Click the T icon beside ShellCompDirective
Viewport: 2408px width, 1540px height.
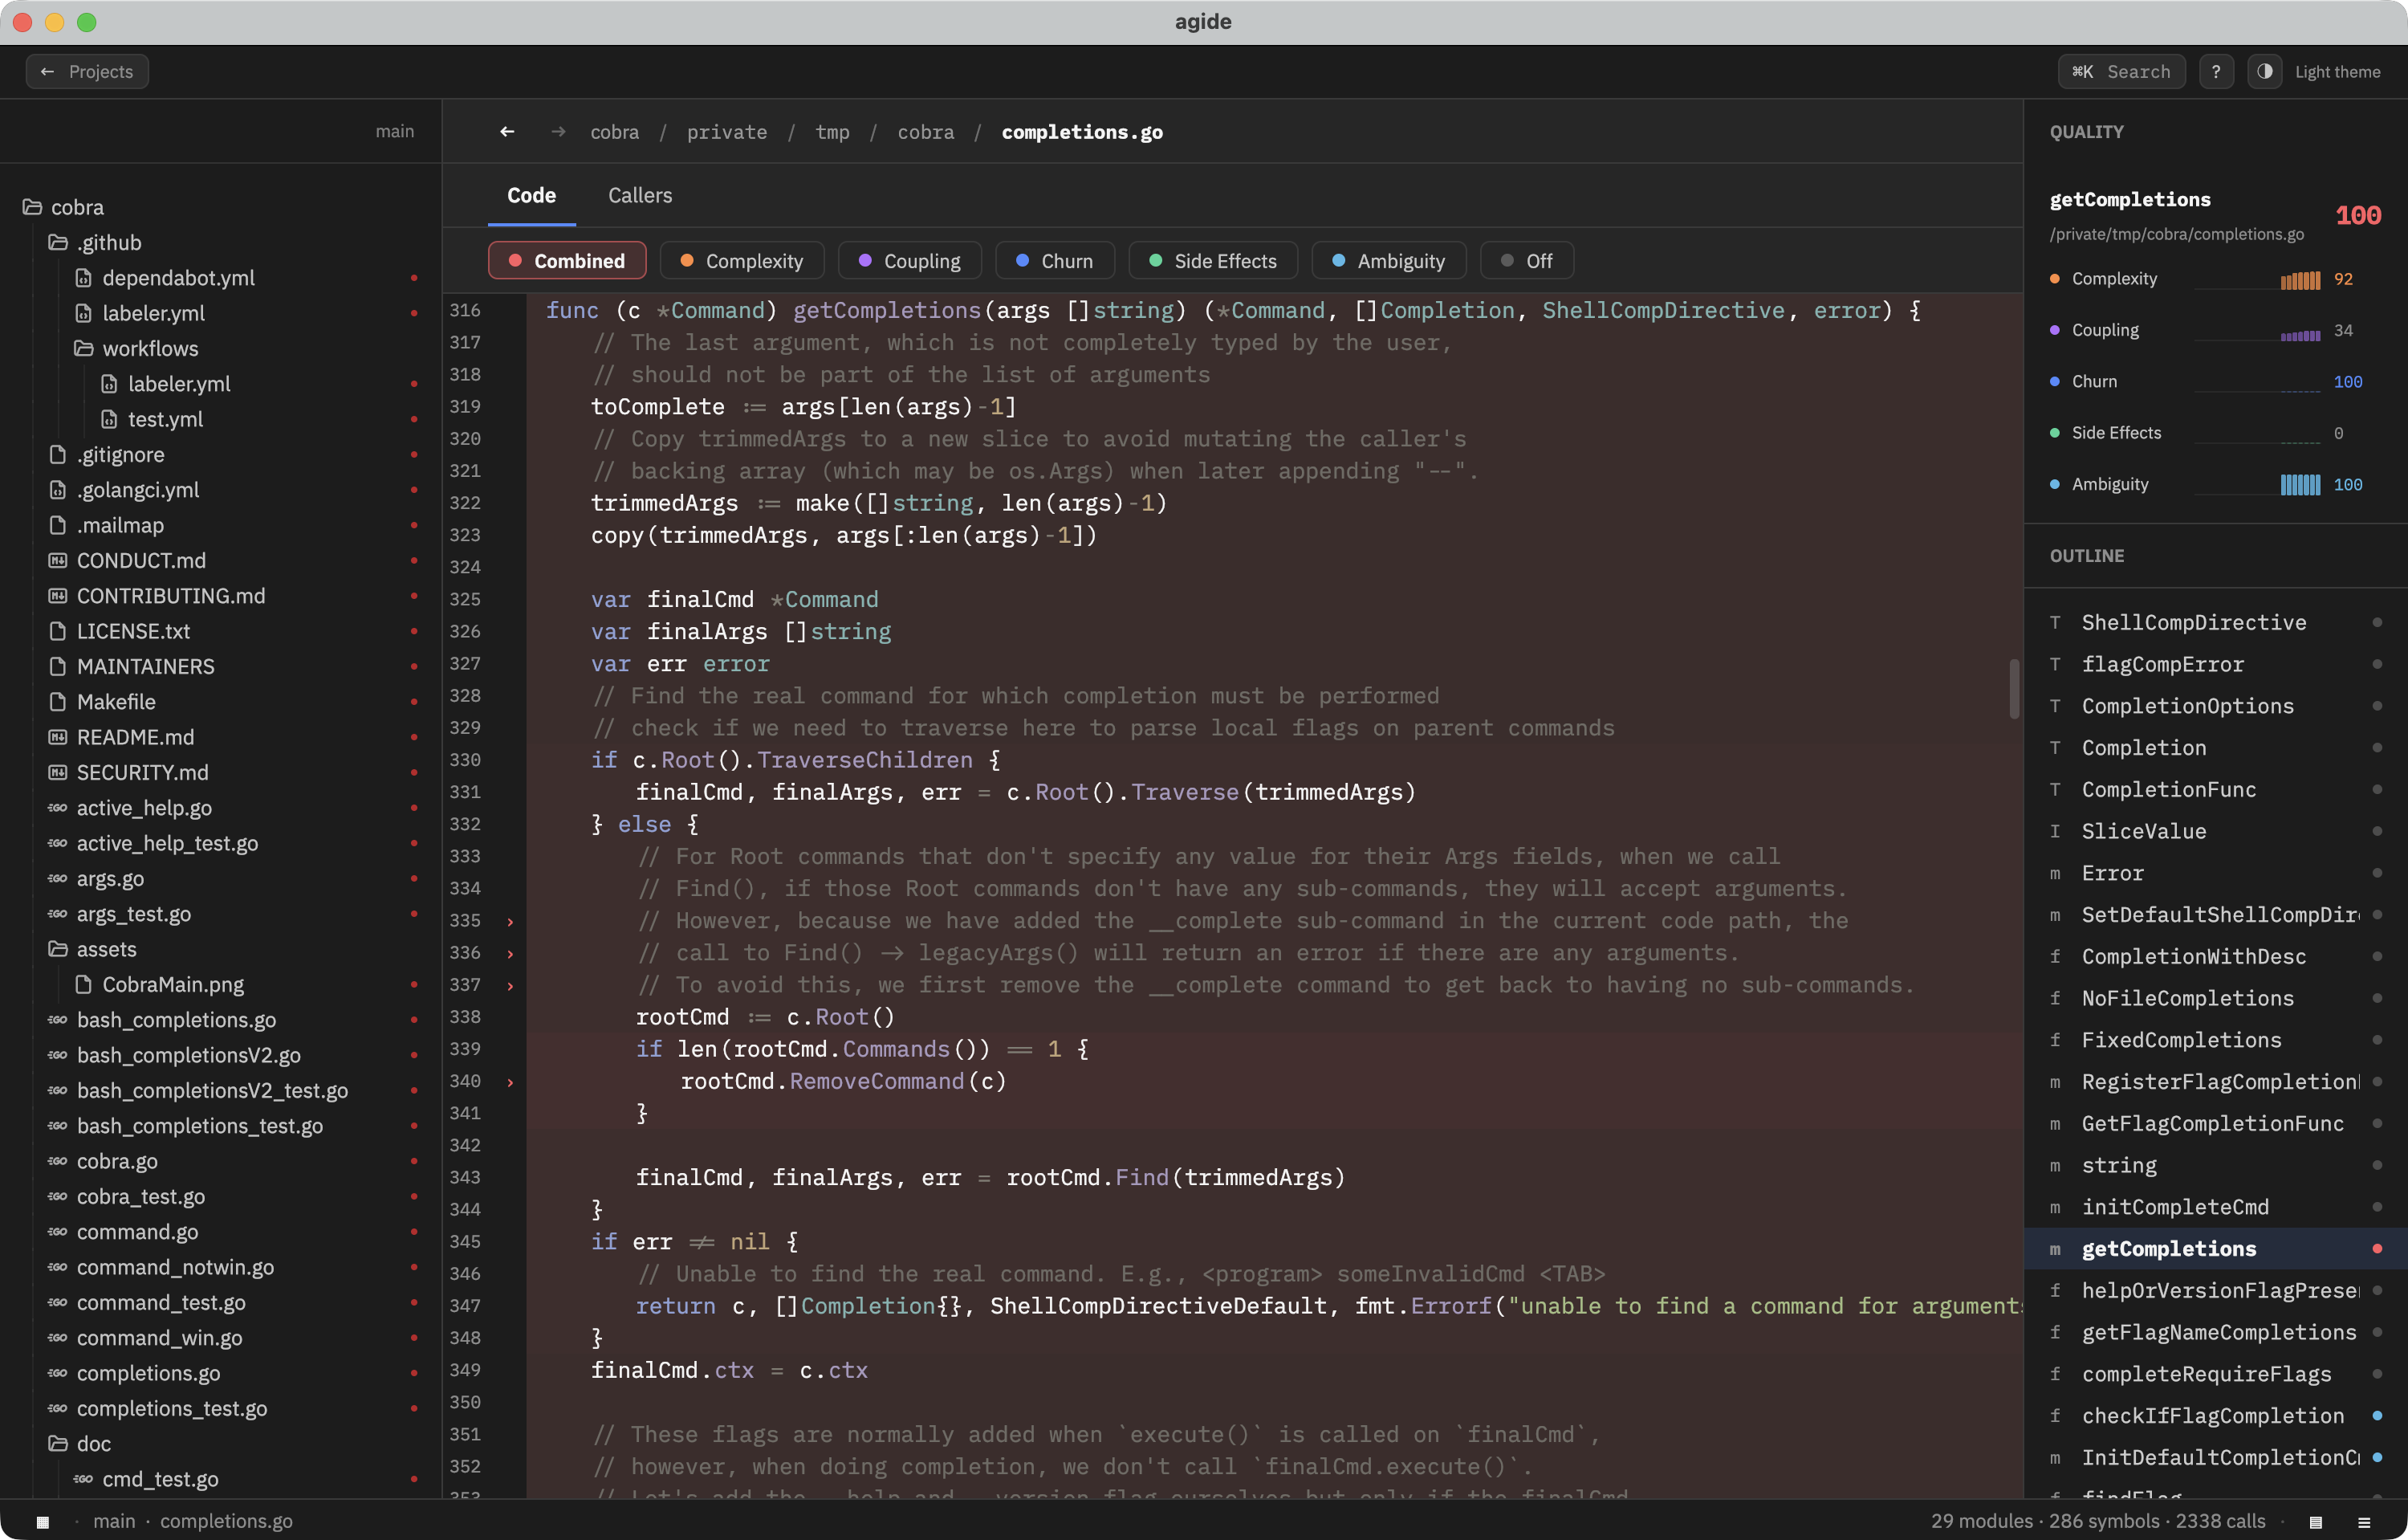pyautogui.click(x=2055, y=622)
